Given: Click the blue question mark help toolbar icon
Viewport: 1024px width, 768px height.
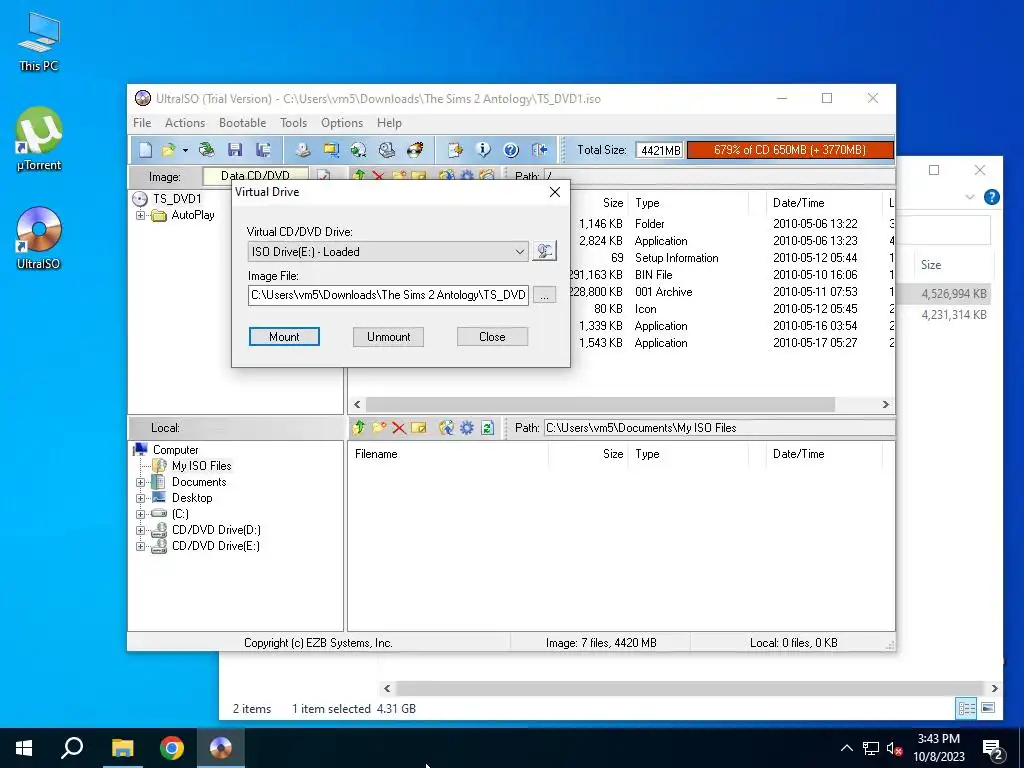Looking at the screenshot, I should pos(511,150).
